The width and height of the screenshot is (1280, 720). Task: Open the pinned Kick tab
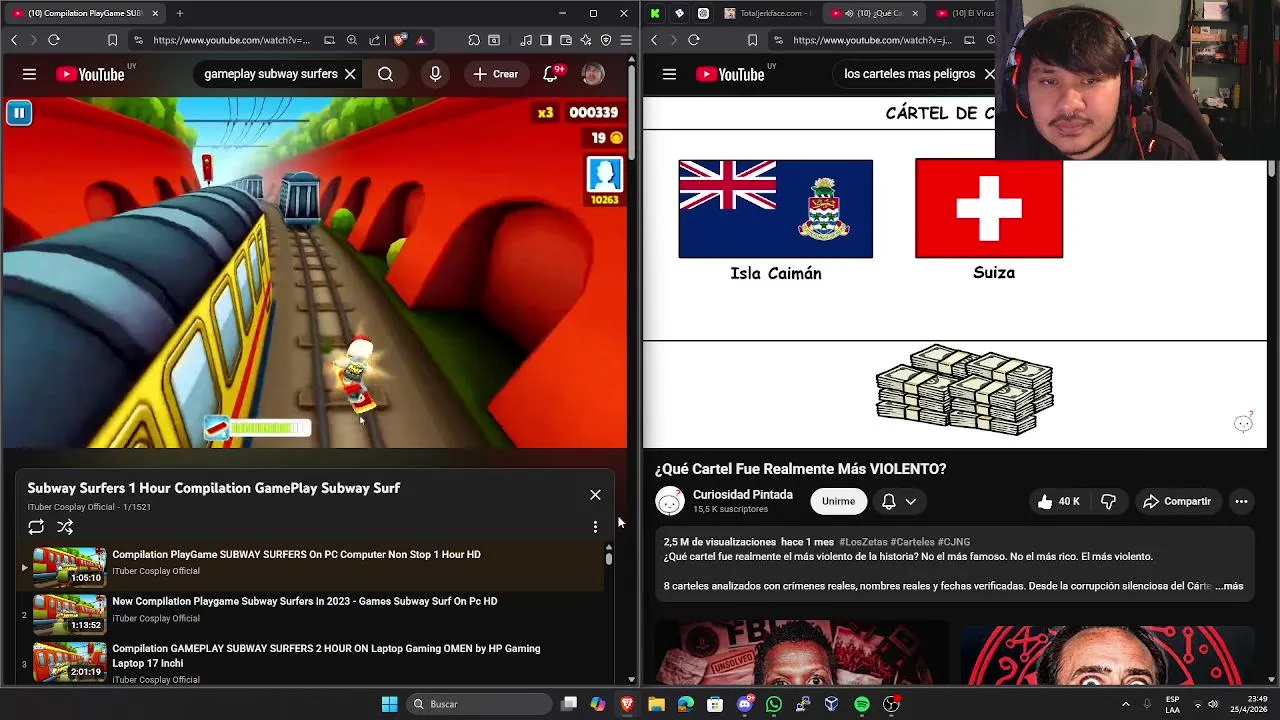(655, 13)
